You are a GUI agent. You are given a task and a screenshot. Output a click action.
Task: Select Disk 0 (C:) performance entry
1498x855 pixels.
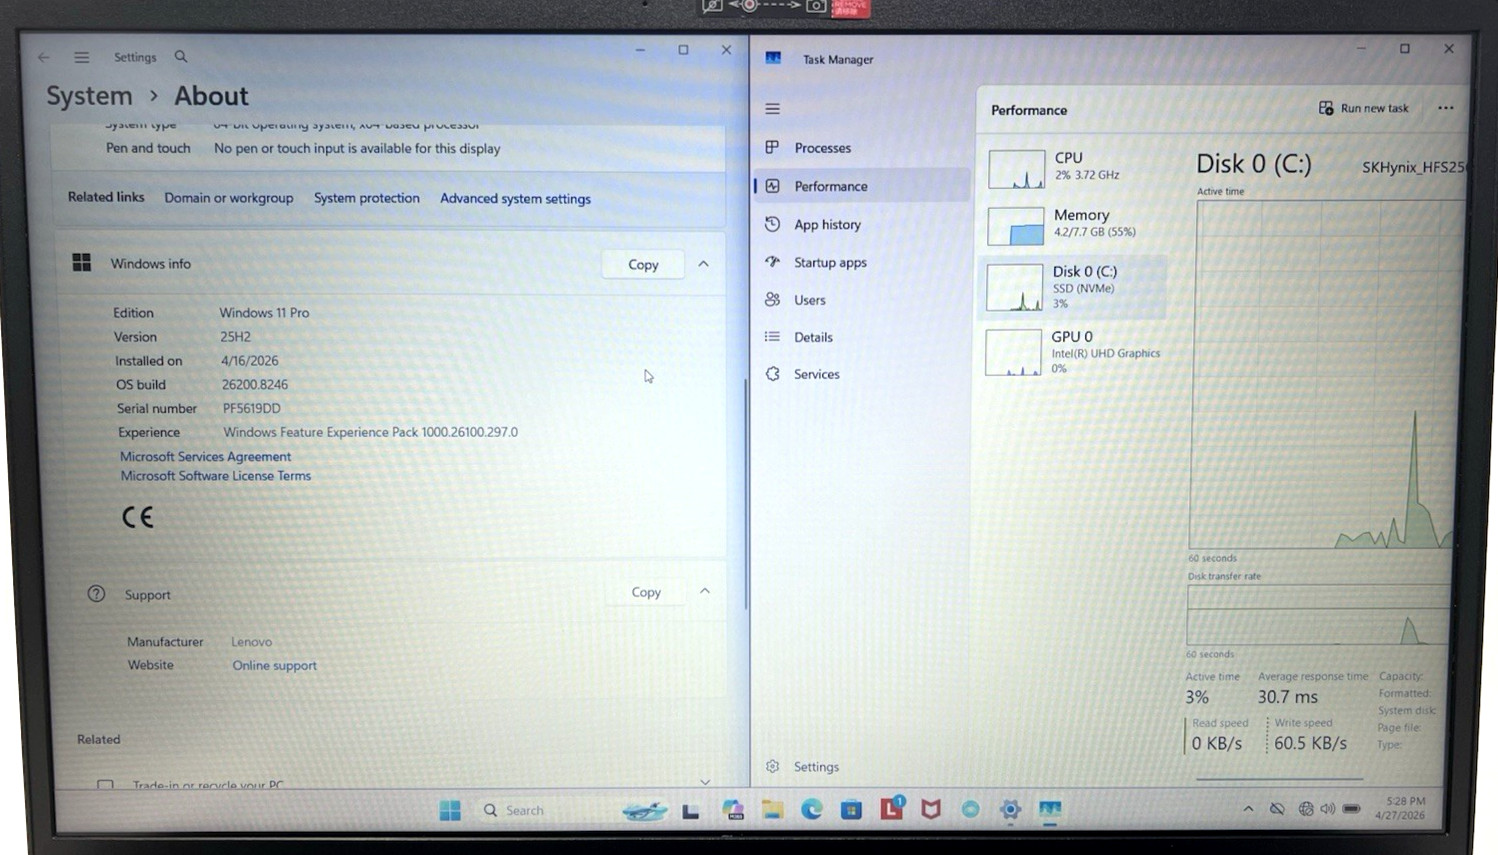tap(1072, 287)
